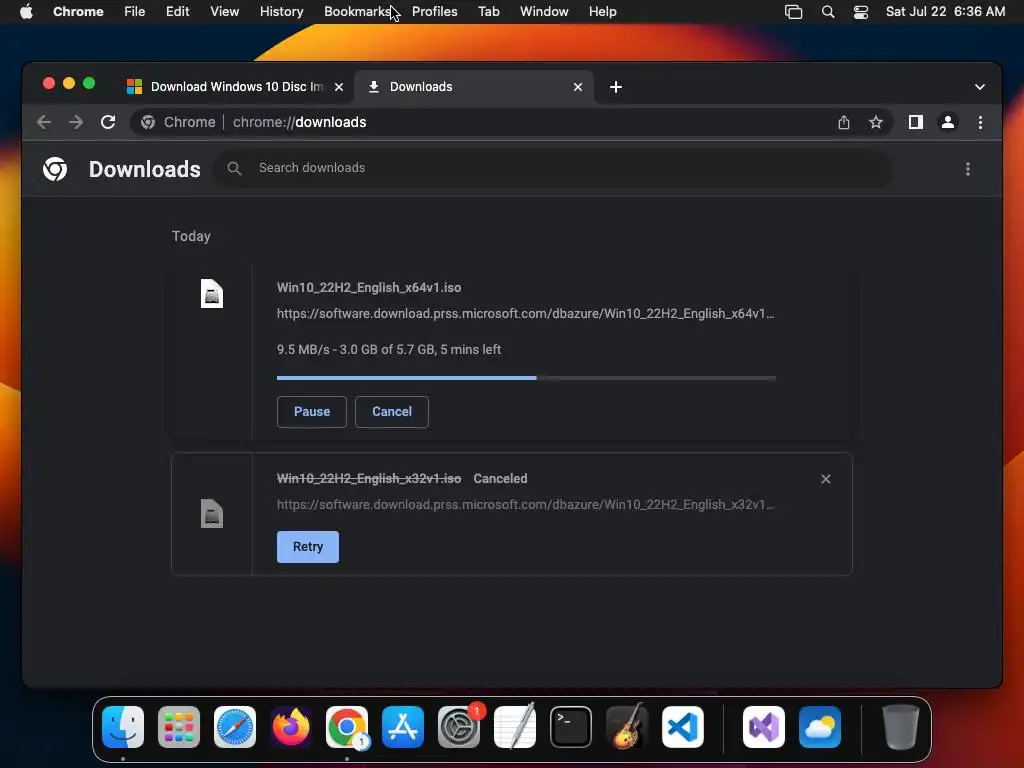Open TextEdit from the Dock
The image size is (1024, 768).
click(515, 727)
